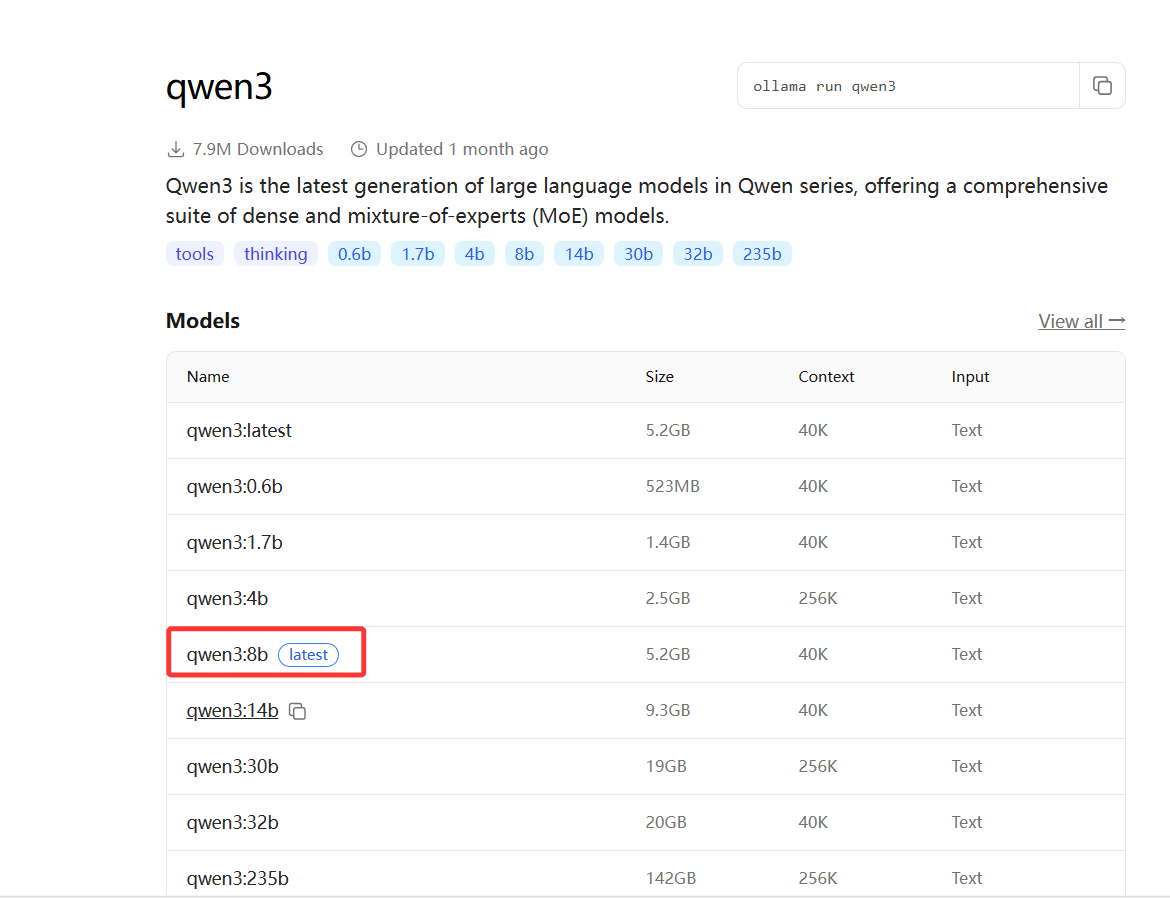Click the Name column header

[208, 377]
